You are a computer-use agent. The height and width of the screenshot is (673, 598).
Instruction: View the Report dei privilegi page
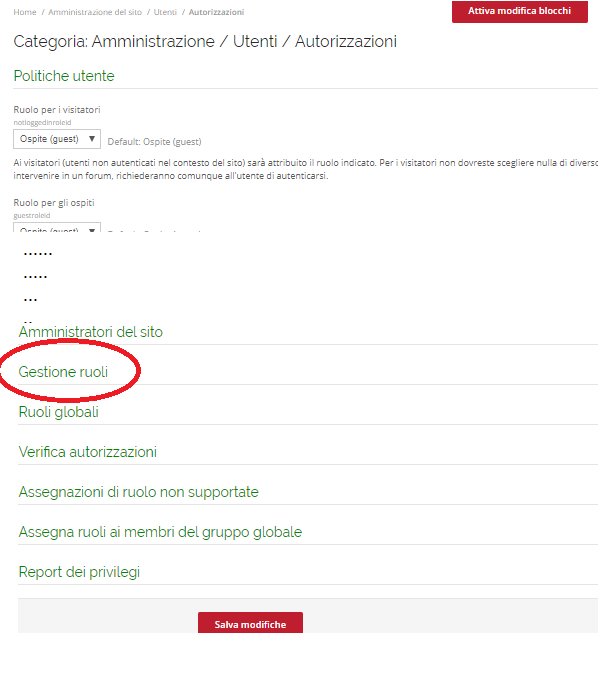[x=79, y=572]
